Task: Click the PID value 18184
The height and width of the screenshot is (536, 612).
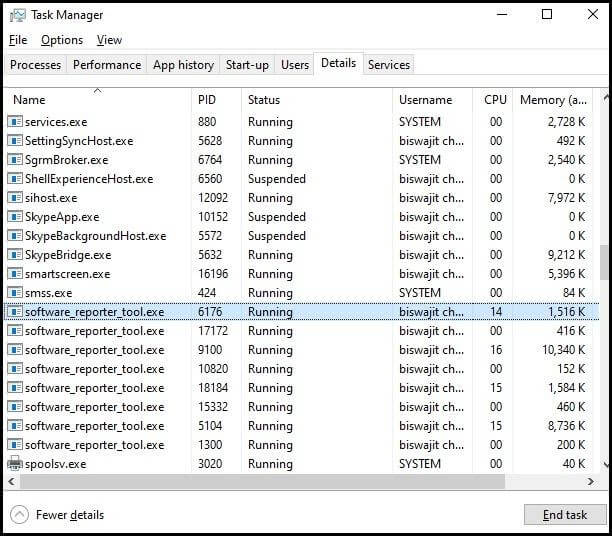Action: (213, 388)
